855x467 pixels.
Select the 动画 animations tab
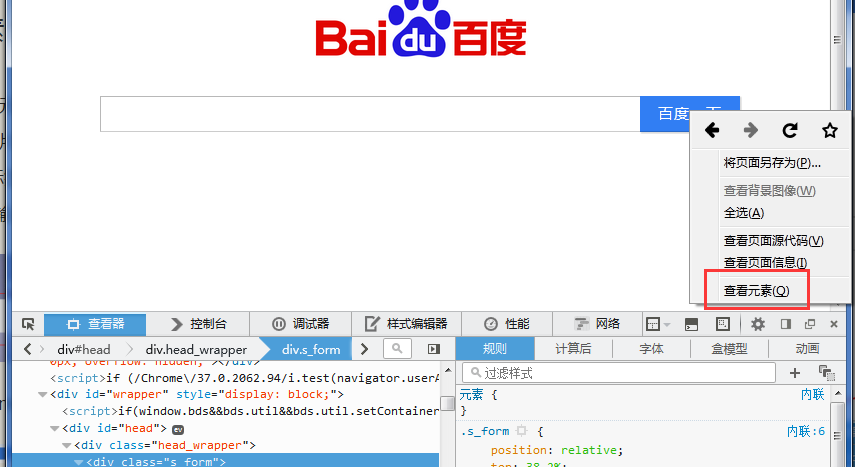tap(808, 349)
